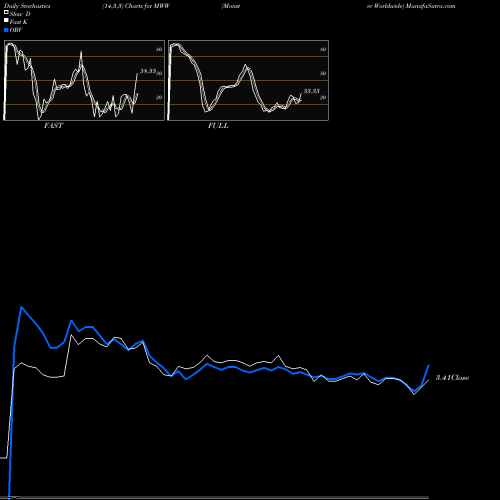Click the 'Daily Stochastics' title text
Image resolution: width=500 pixels, height=500 pixels.
(27, 6)
